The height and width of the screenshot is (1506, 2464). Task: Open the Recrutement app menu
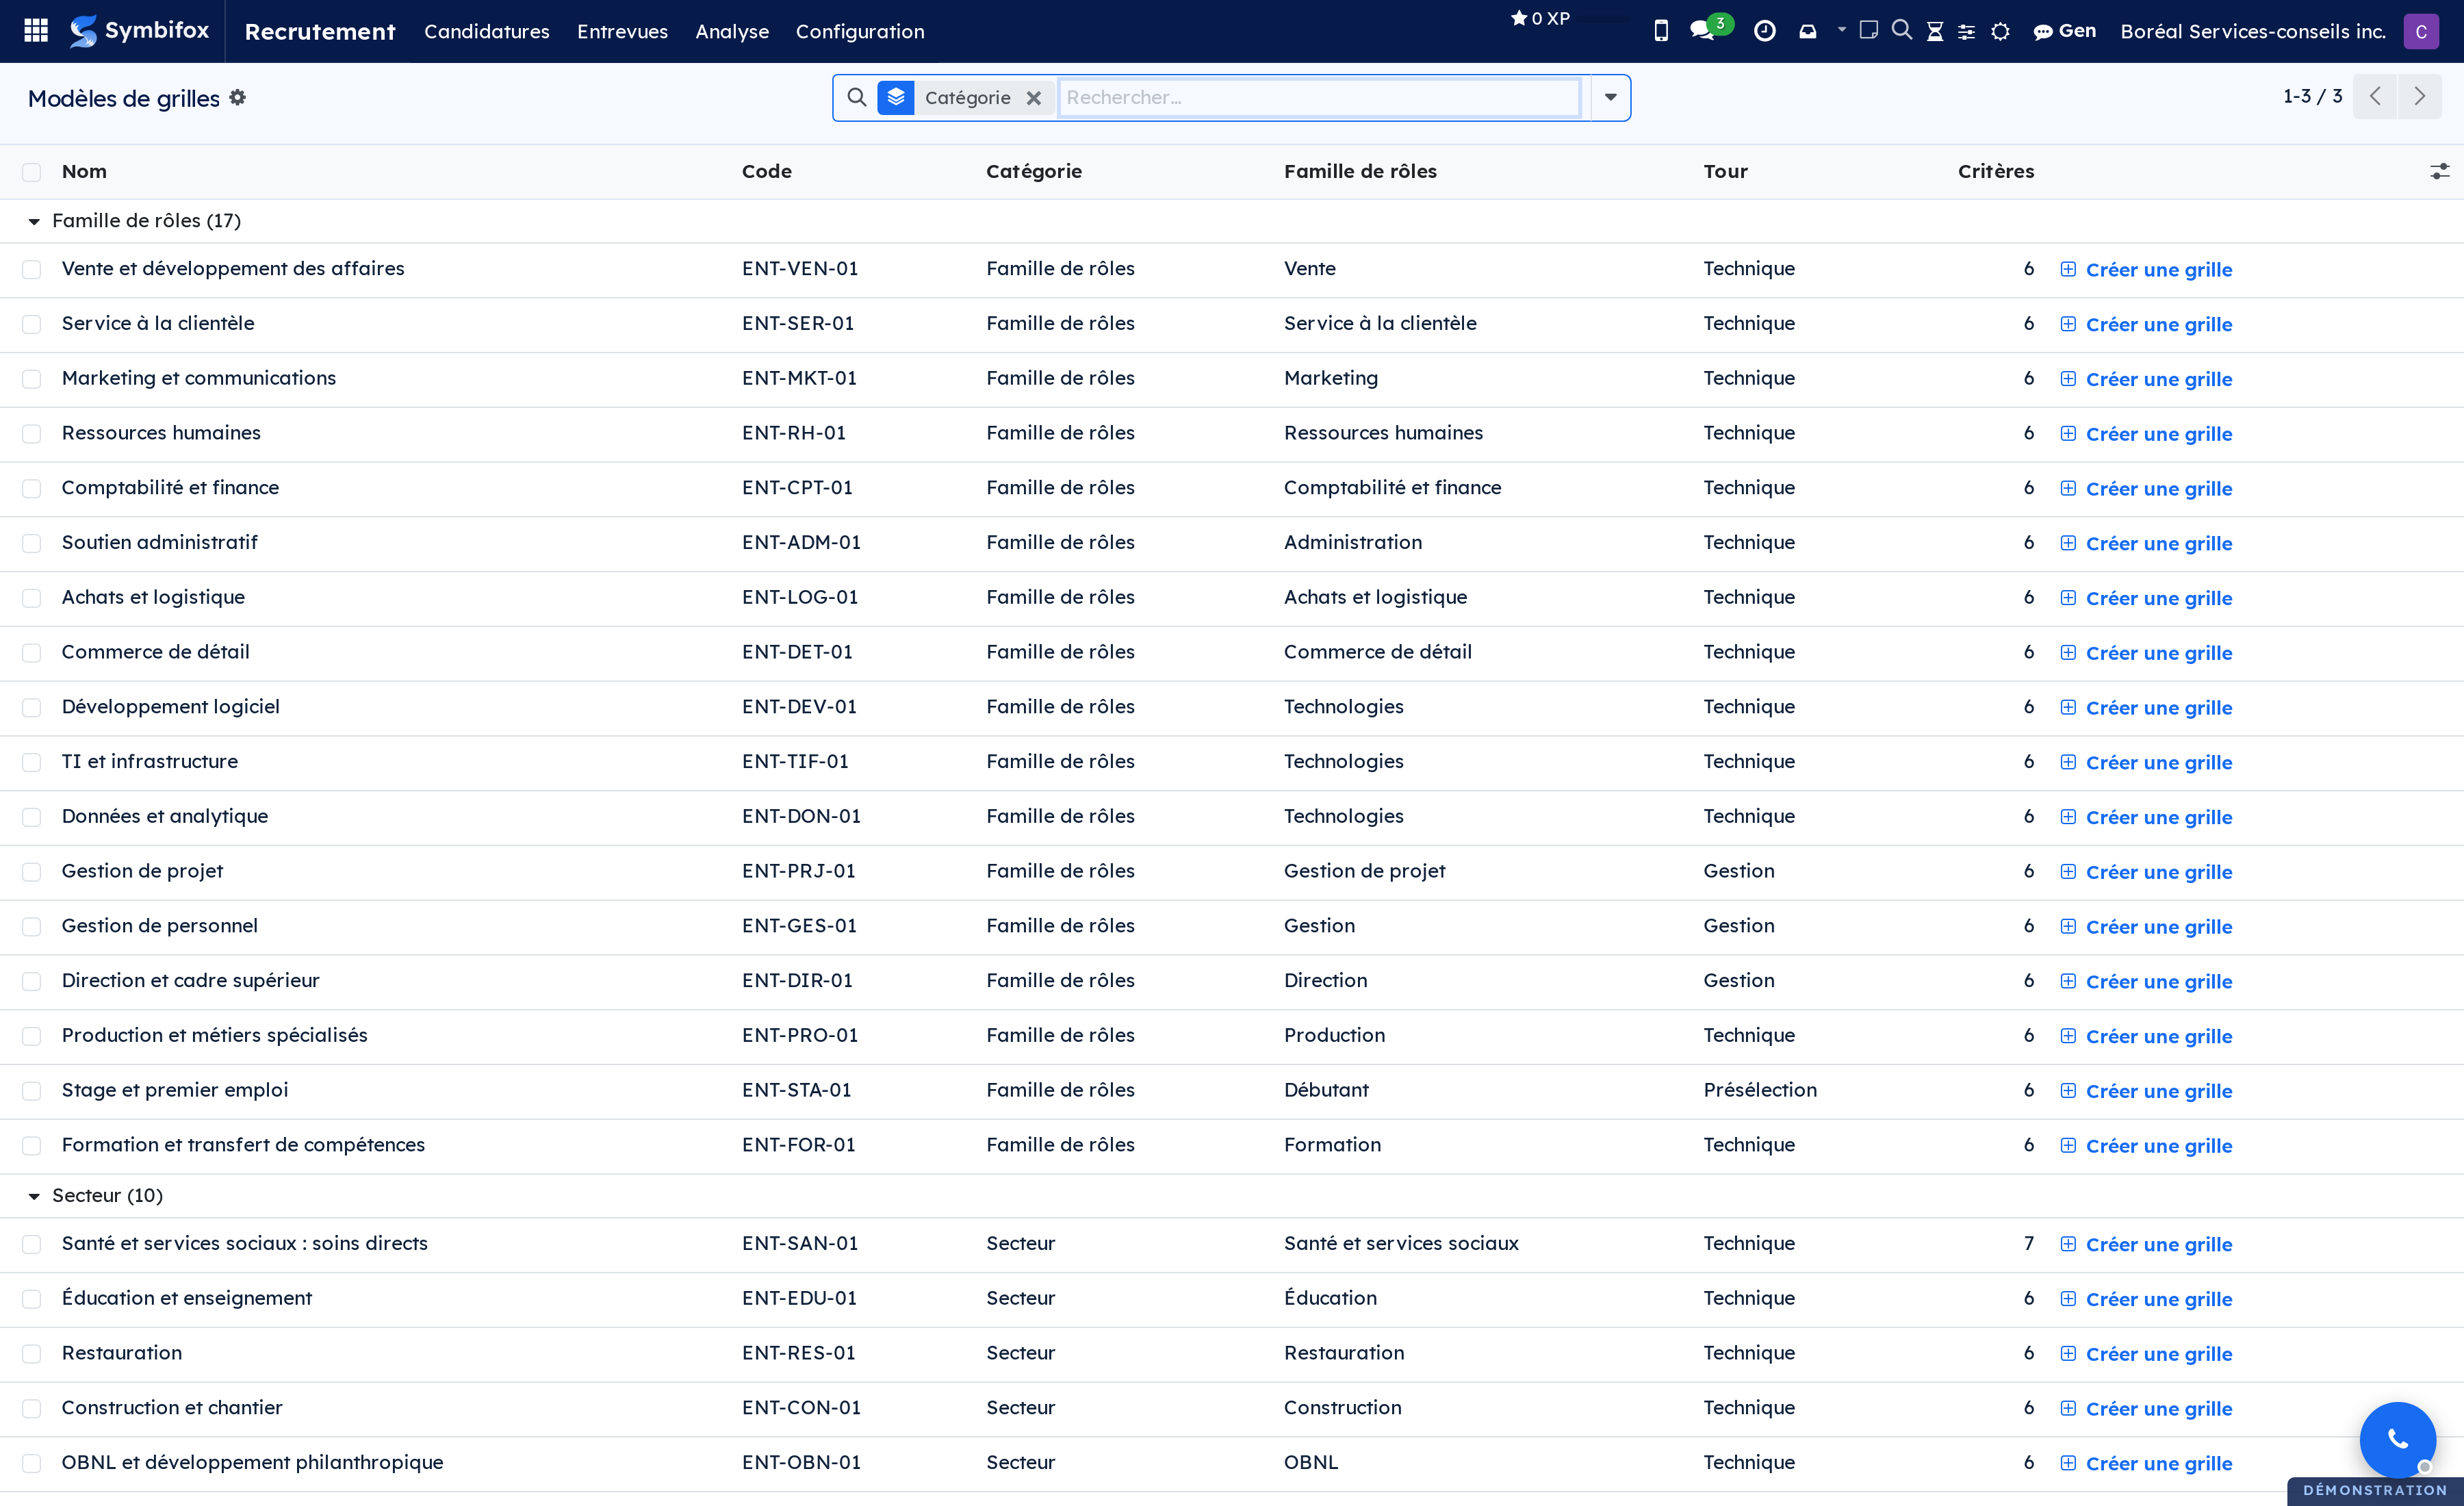320,31
